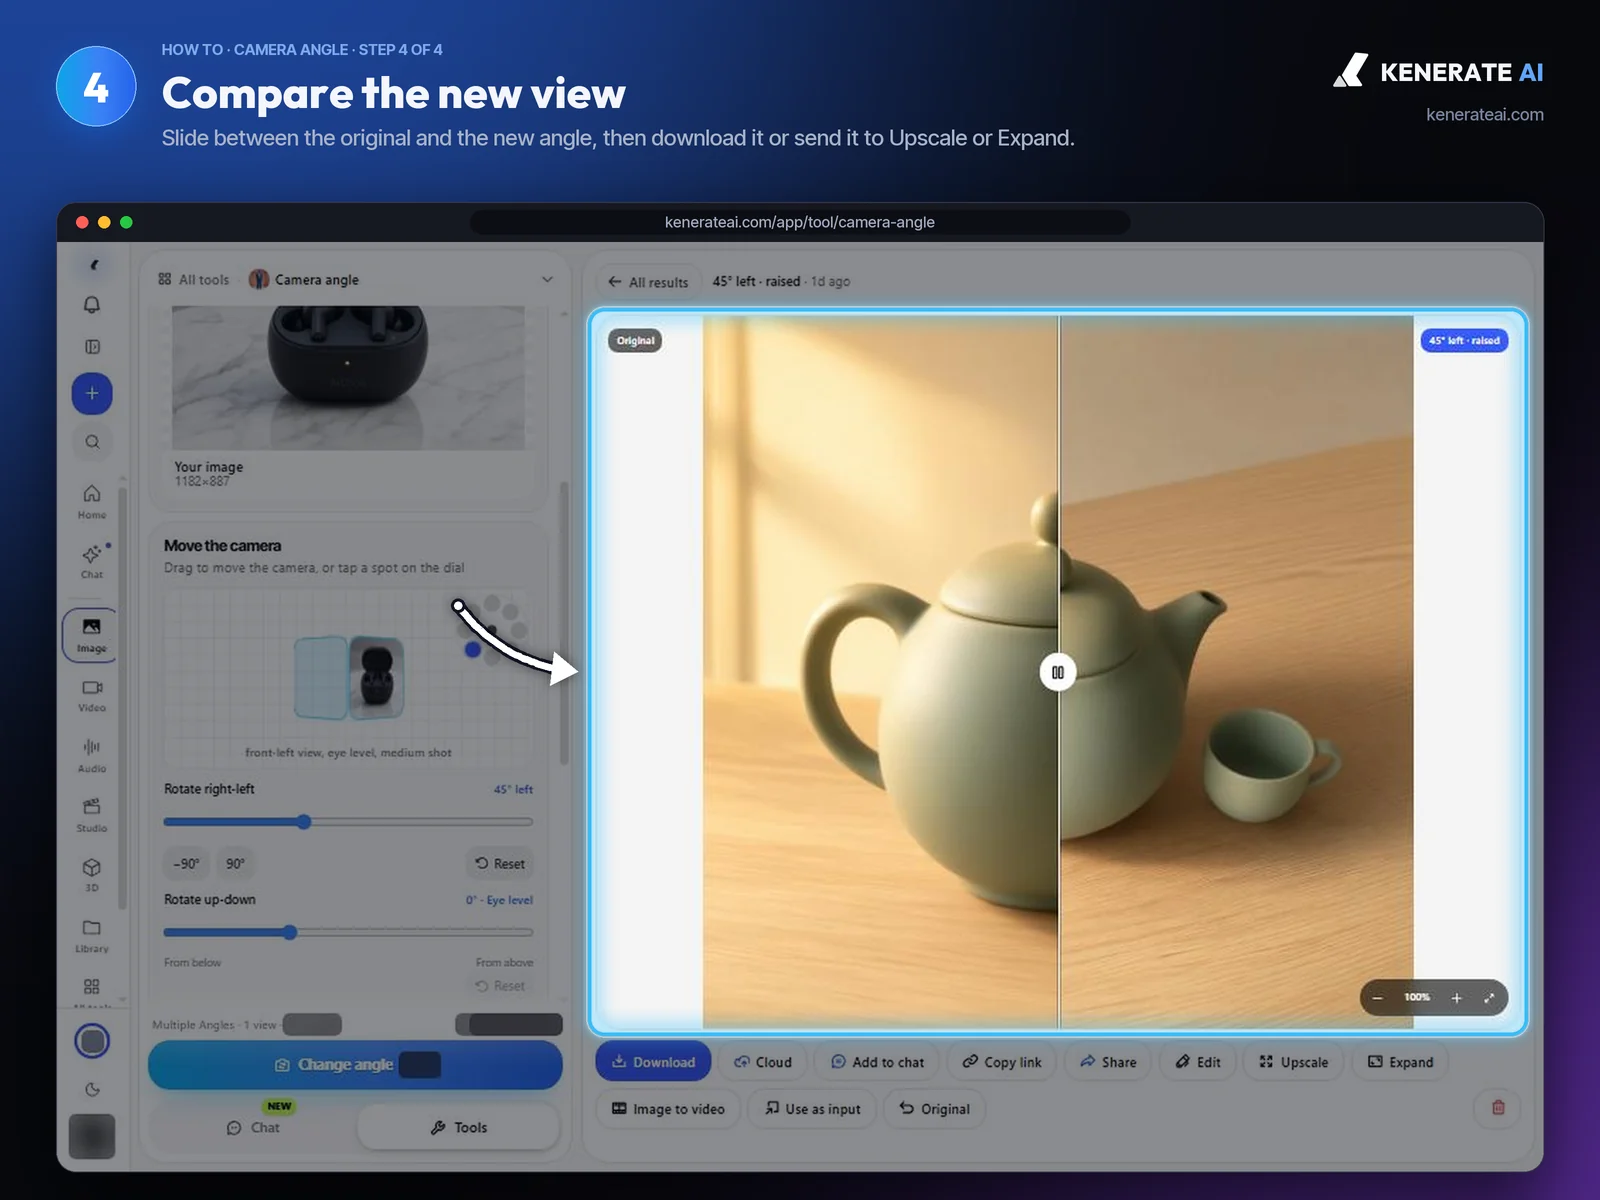Go to Home in the sidebar
The height and width of the screenshot is (1200, 1600).
pos(92,501)
